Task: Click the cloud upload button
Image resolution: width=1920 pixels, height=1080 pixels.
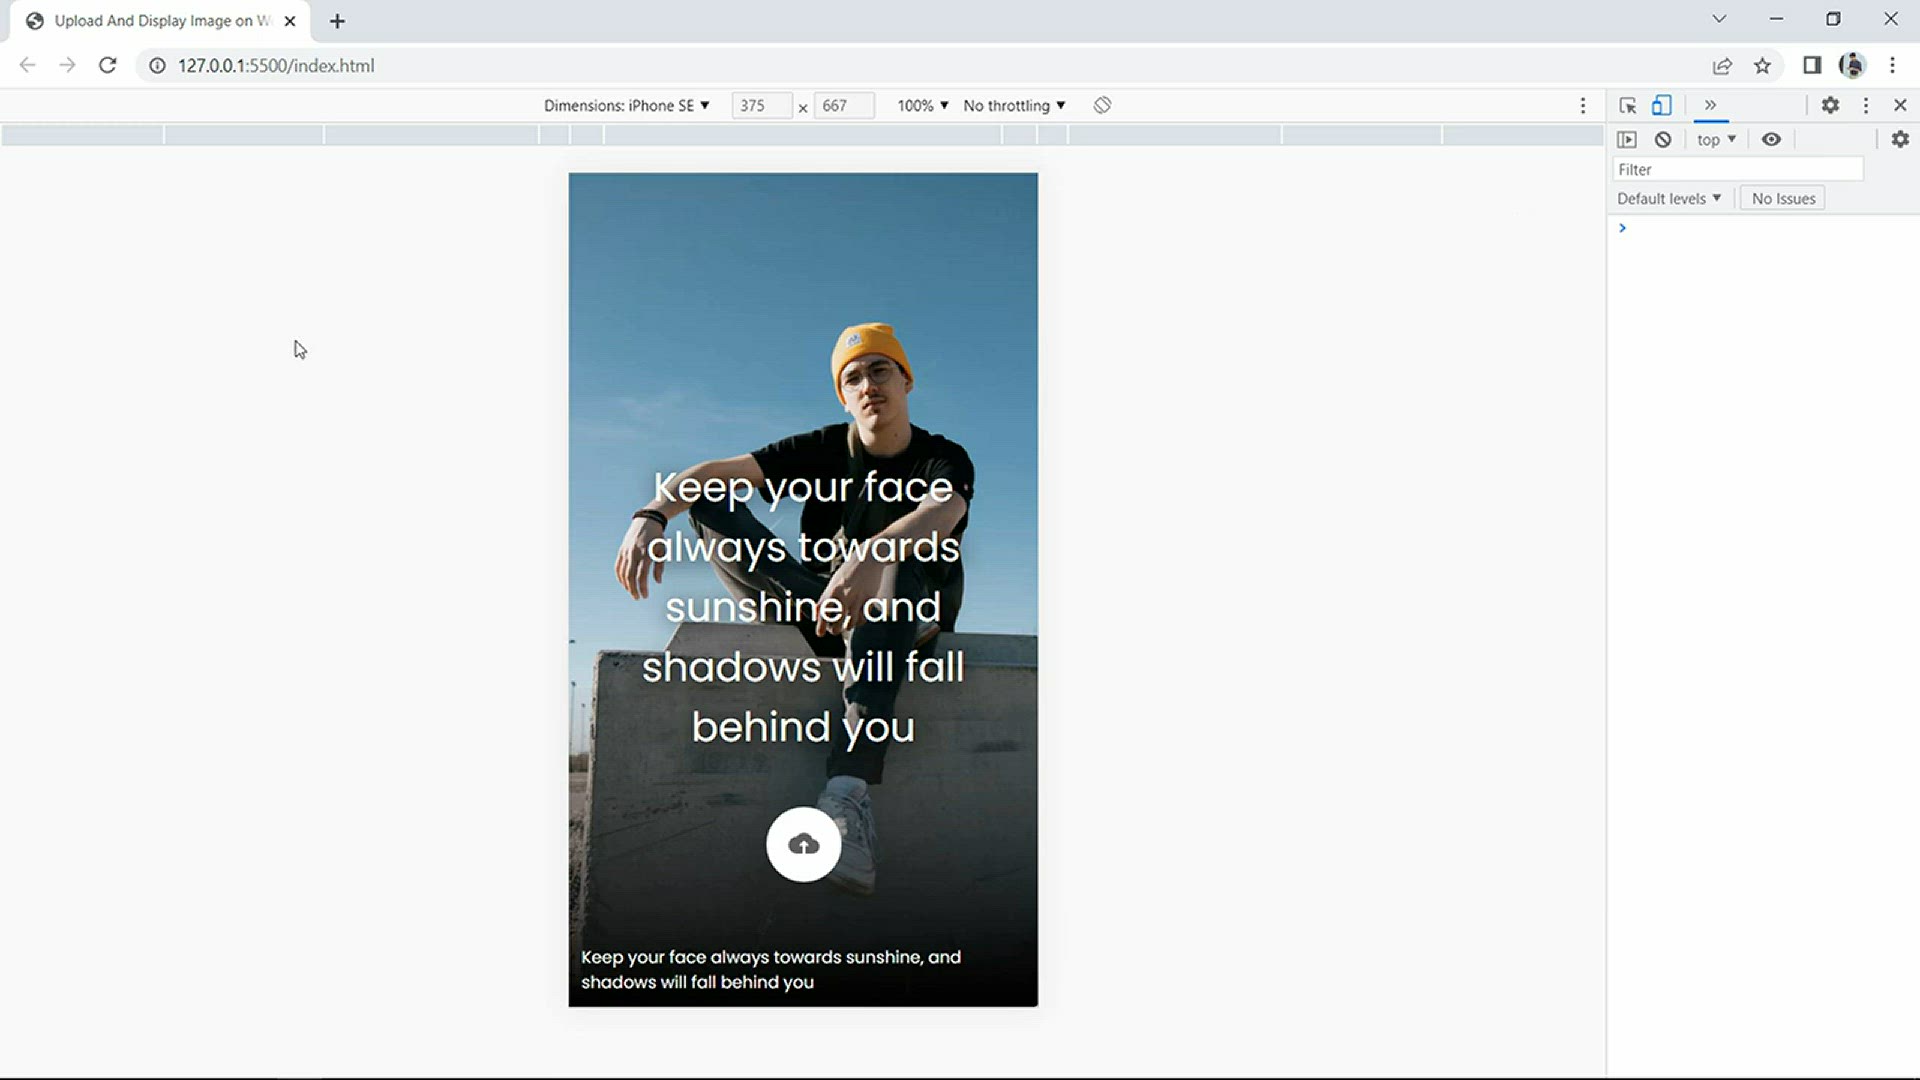Action: click(803, 844)
